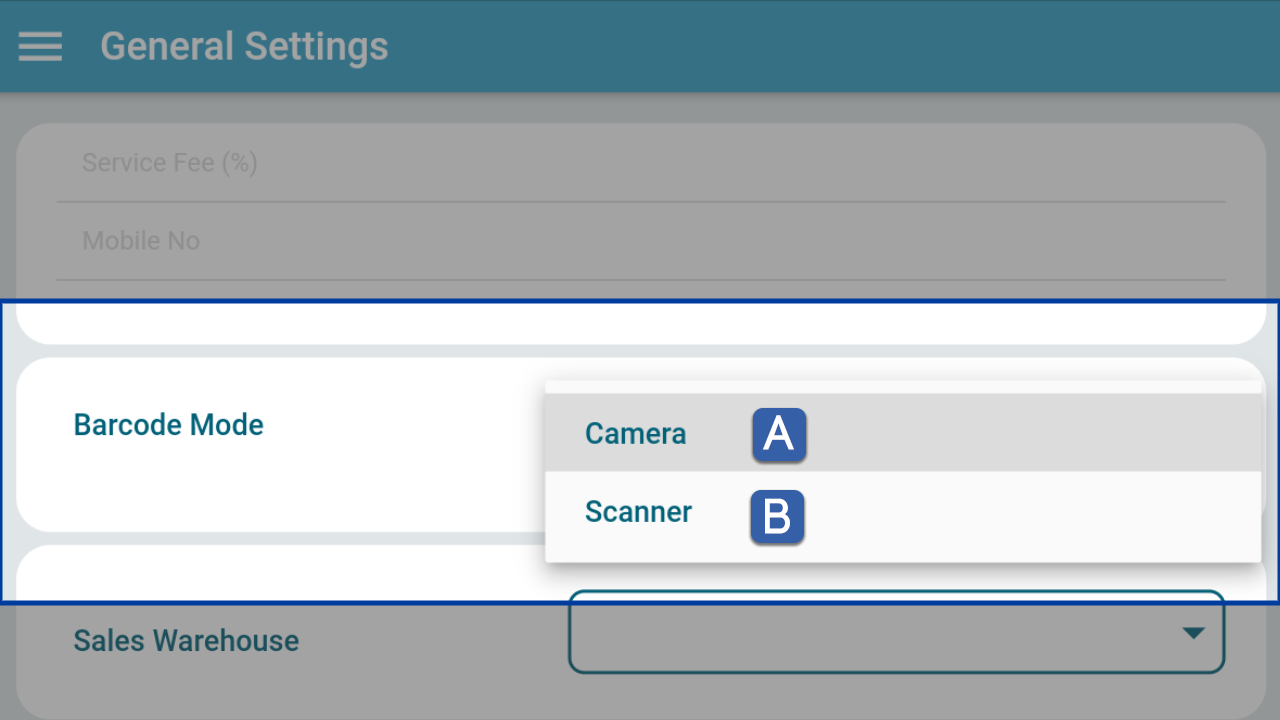
Task: Select Camera as barcode mode
Action: 902,433
